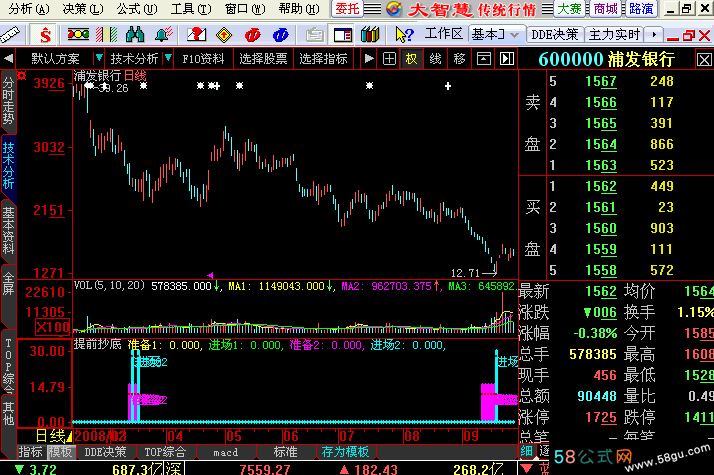Screen dimensions: 714x475
Task: Expand the 默认方案 scheme dropdown arrow
Action: (x=98, y=58)
